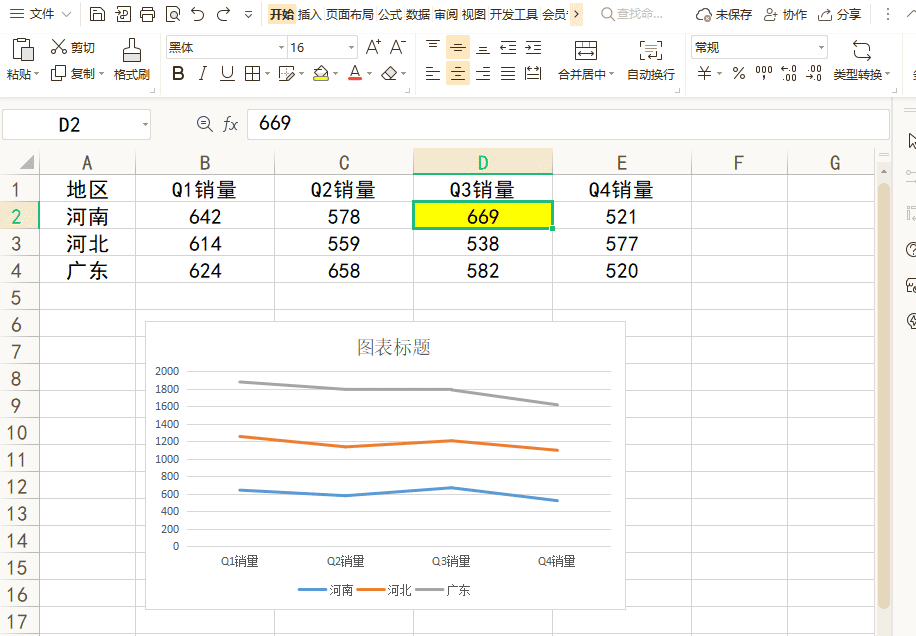Open the 页面布局 (Page Layout) tab
Viewport: 916px width, 636px height.
point(349,14)
